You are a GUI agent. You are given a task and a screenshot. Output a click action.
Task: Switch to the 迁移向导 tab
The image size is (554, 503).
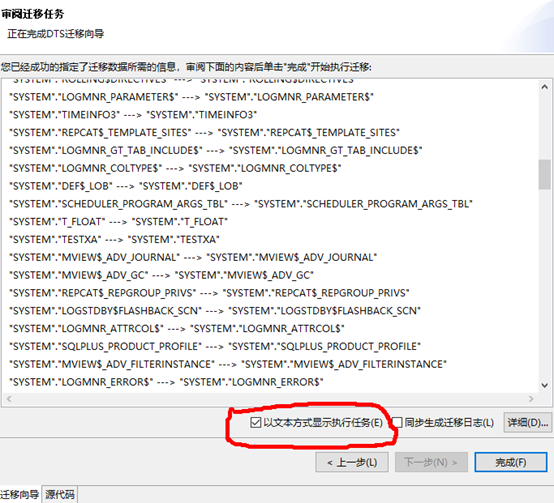tap(20, 494)
